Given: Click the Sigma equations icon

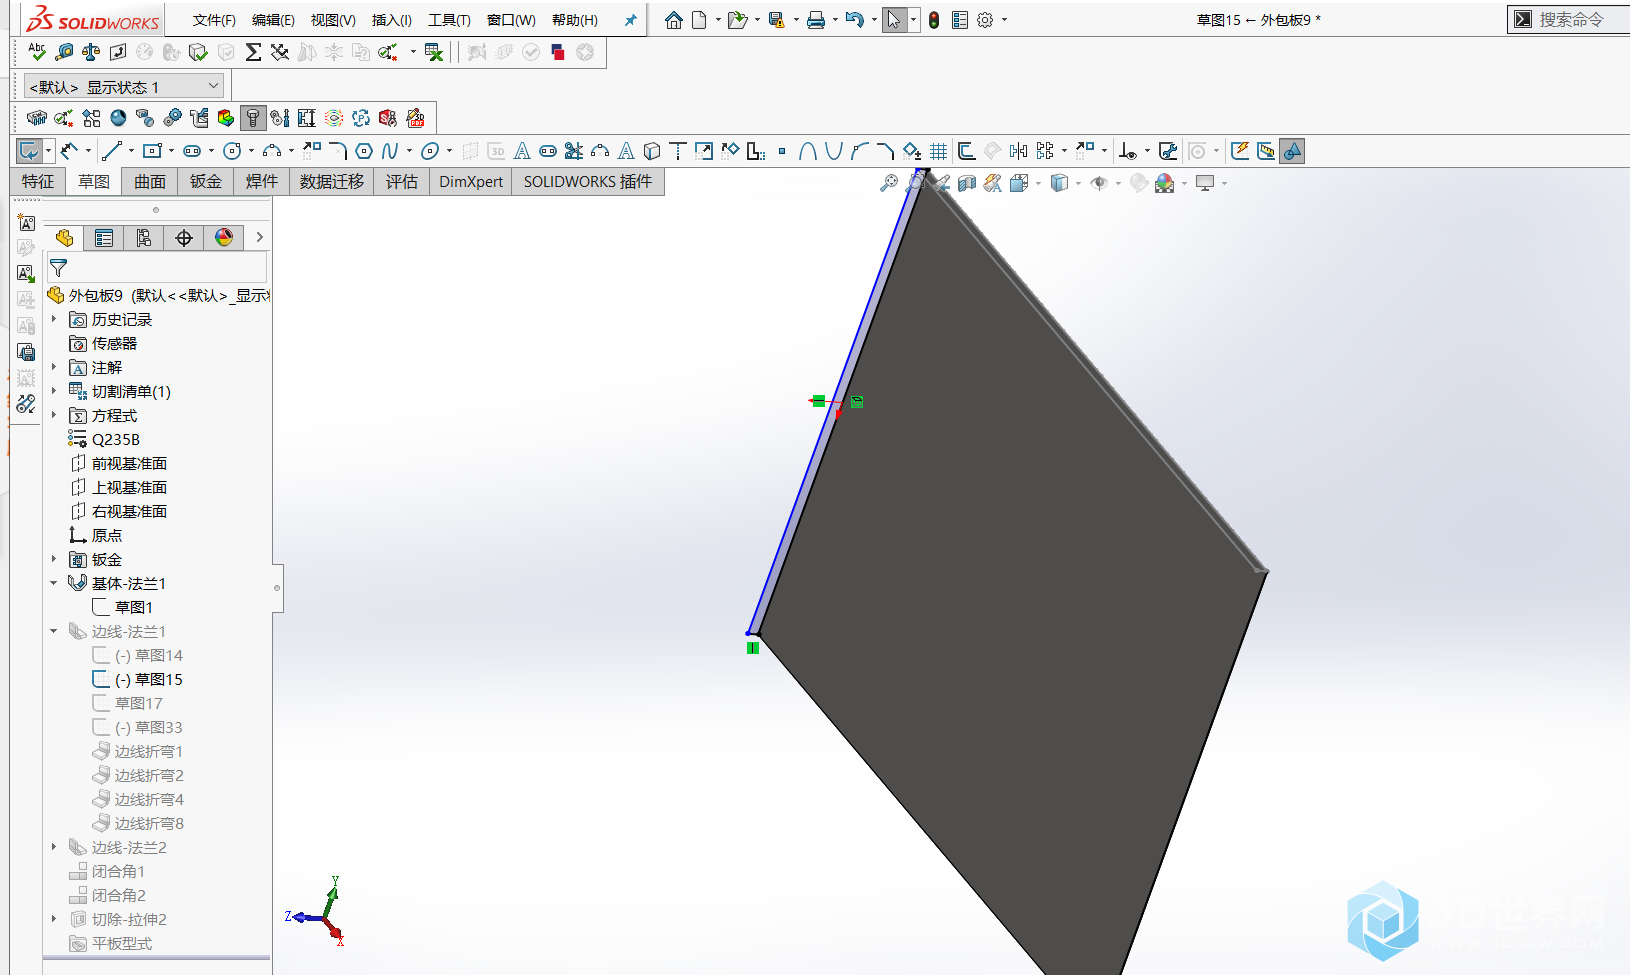Looking at the screenshot, I should coord(253,52).
